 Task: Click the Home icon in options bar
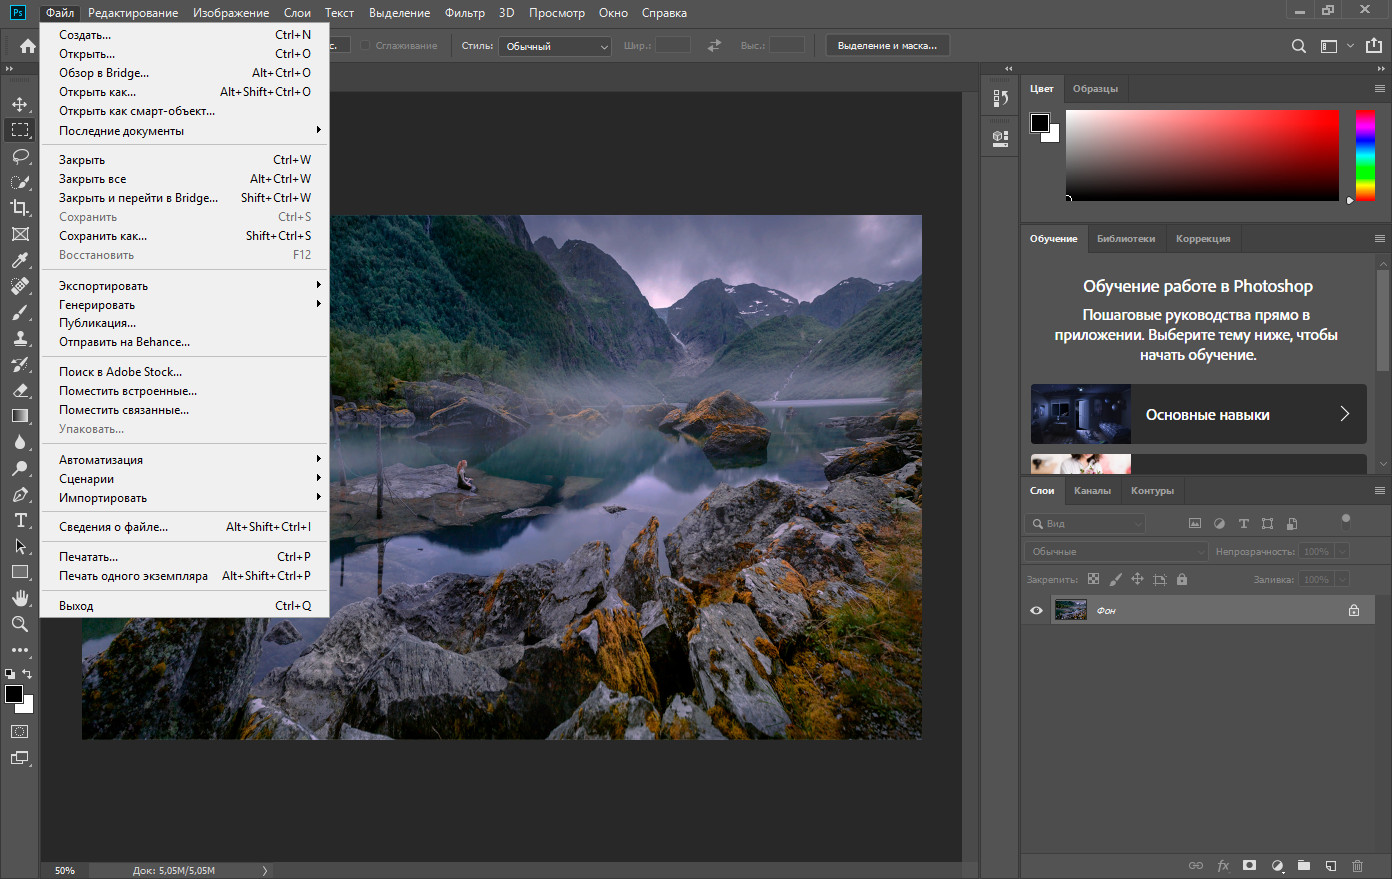coord(28,46)
